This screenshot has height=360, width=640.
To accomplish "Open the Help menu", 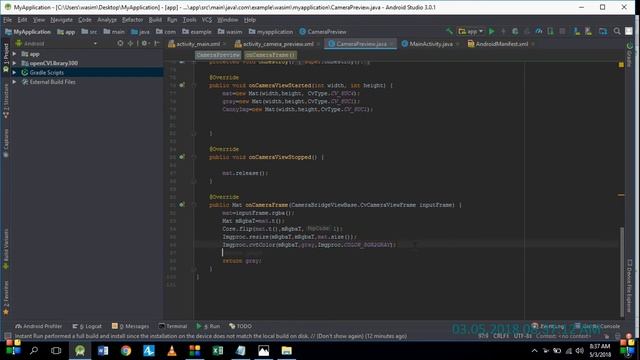I will click(249, 20).
